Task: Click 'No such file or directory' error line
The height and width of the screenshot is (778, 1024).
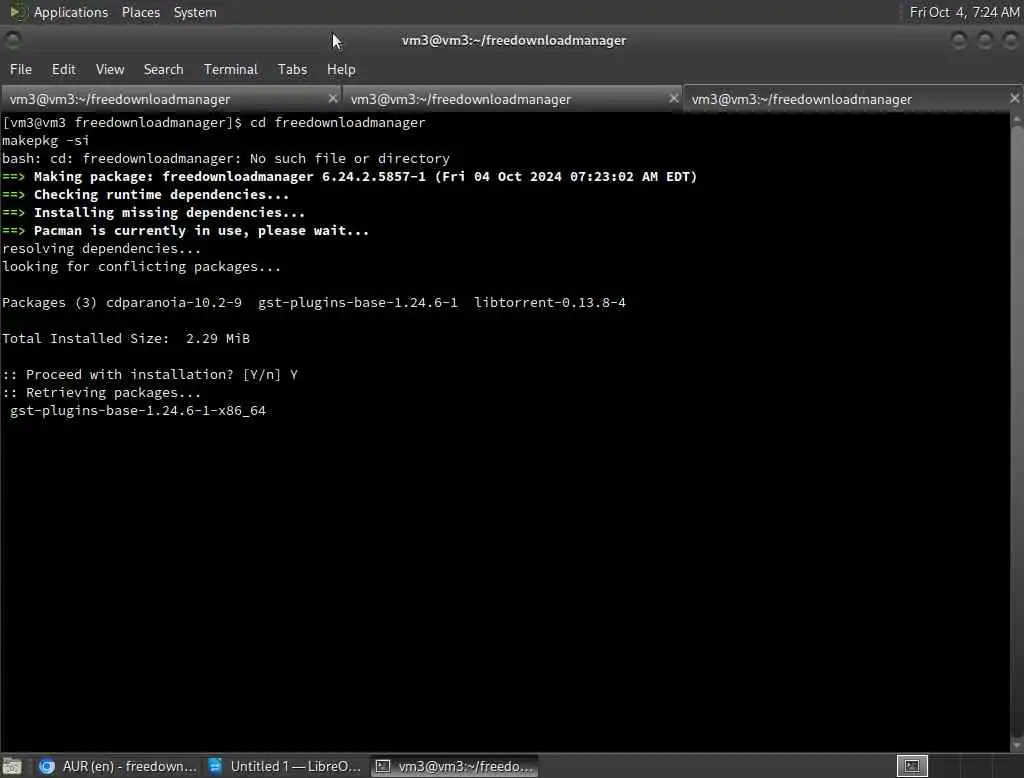Action: 226,158
